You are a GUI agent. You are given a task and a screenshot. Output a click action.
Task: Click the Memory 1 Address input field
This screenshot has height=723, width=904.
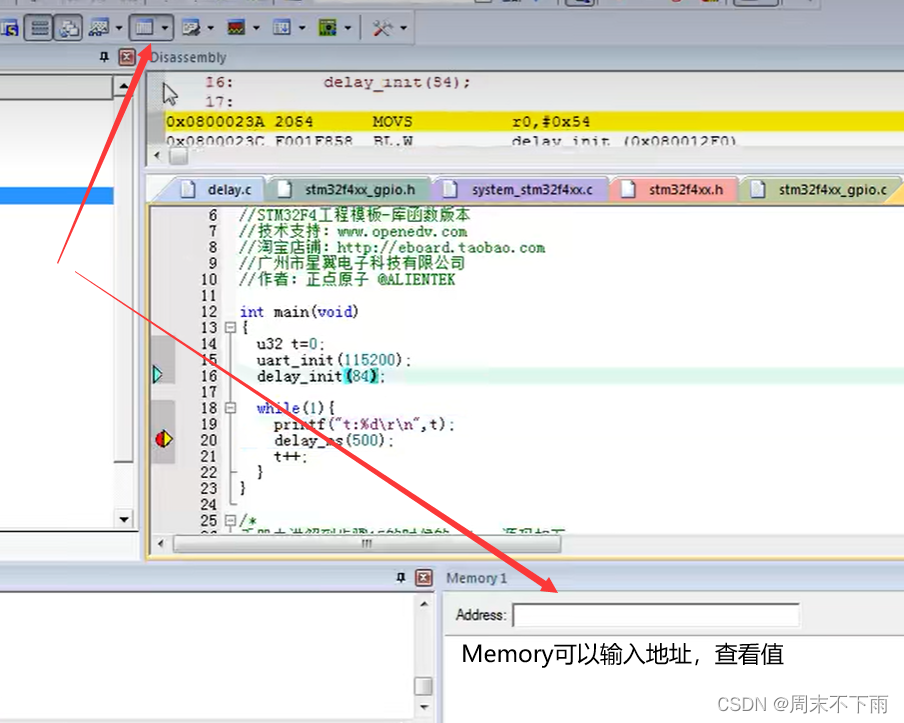[656, 615]
